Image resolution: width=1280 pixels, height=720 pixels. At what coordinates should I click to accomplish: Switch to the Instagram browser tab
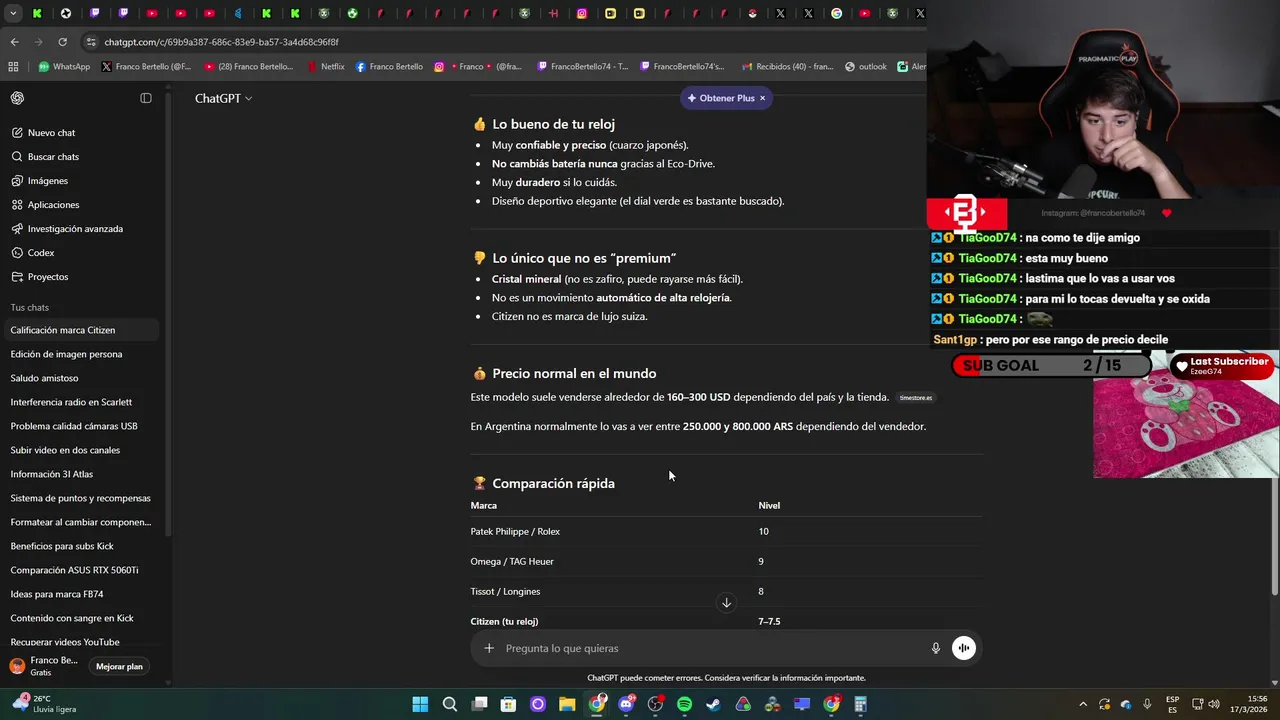(582, 13)
